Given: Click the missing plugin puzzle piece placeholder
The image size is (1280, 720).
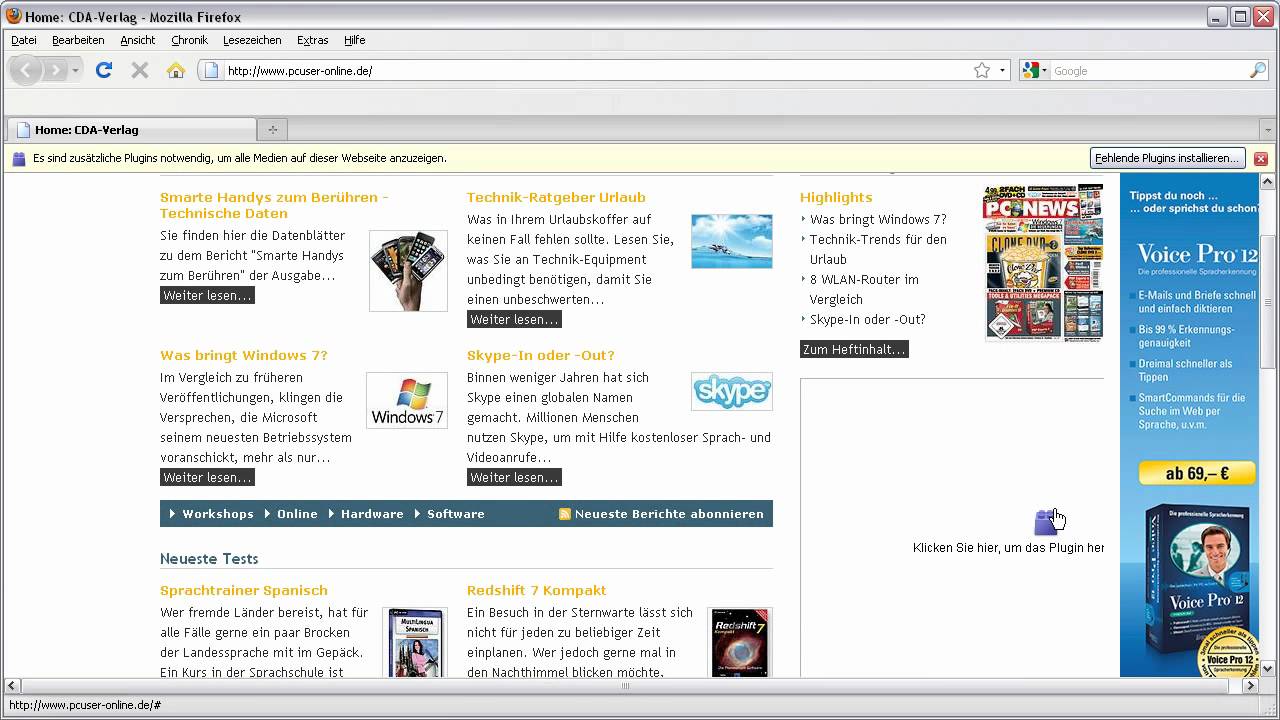Looking at the screenshot, I should pos(1046,522).
